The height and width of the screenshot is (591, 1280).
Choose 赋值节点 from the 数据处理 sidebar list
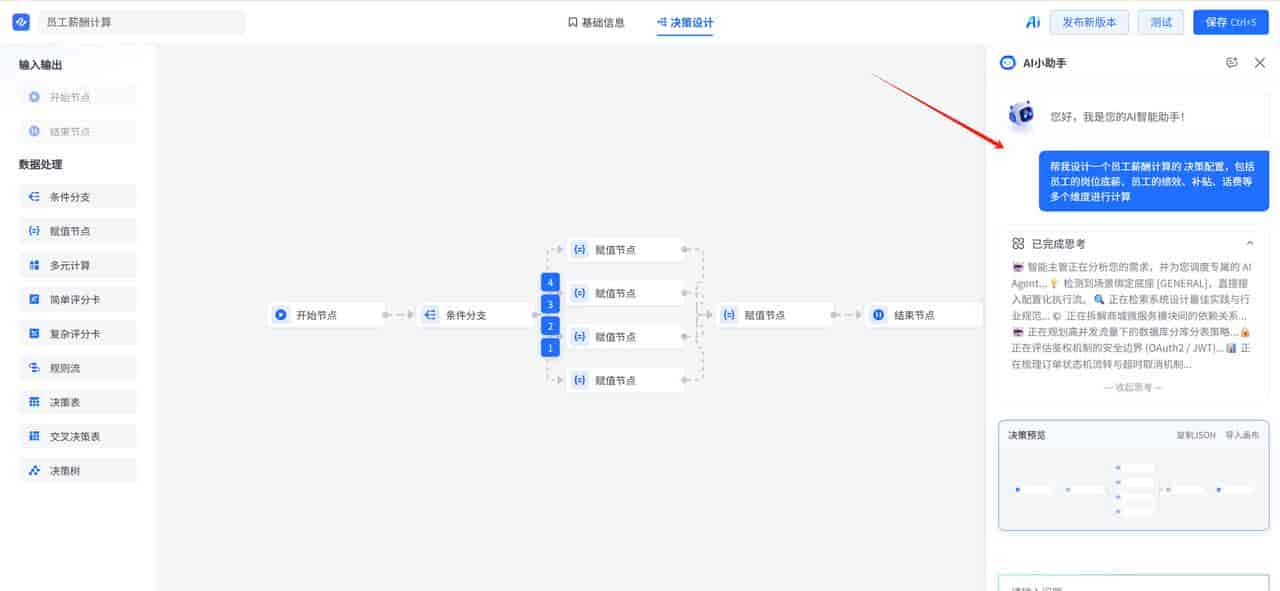point(78,231)
